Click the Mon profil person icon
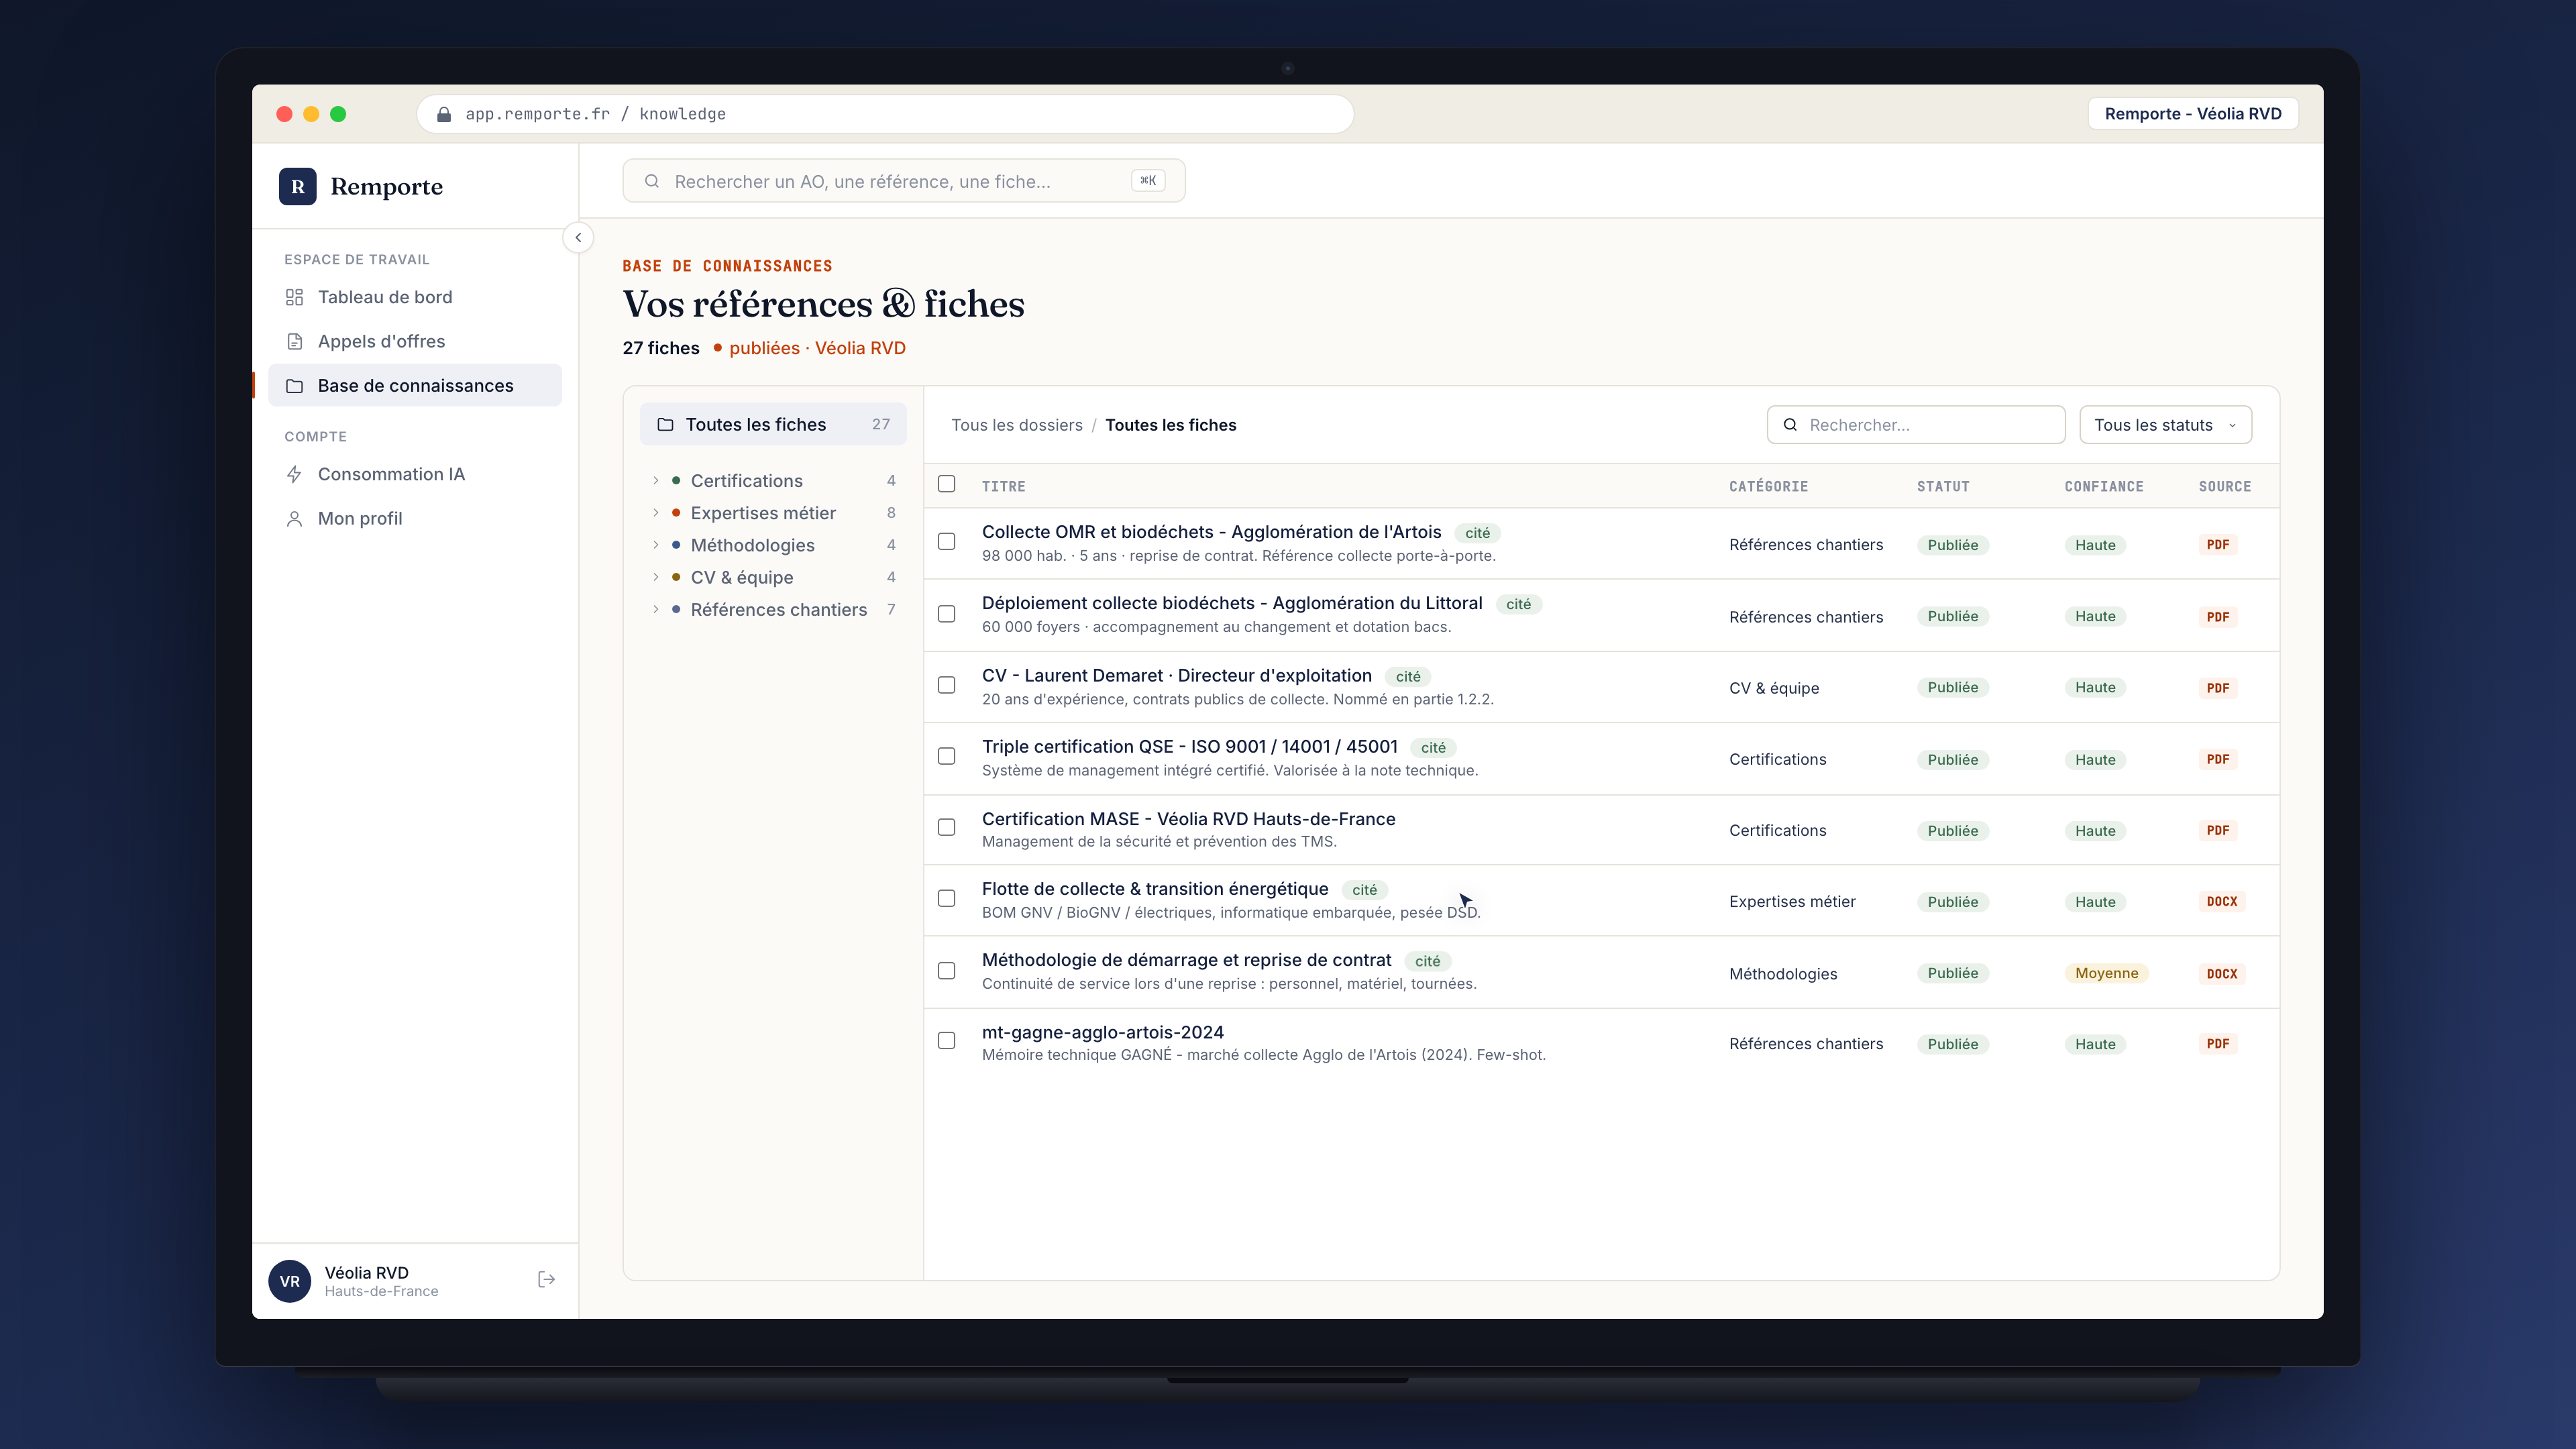The height and width of the screenshot is (1449, 2576). click(294, 519)
